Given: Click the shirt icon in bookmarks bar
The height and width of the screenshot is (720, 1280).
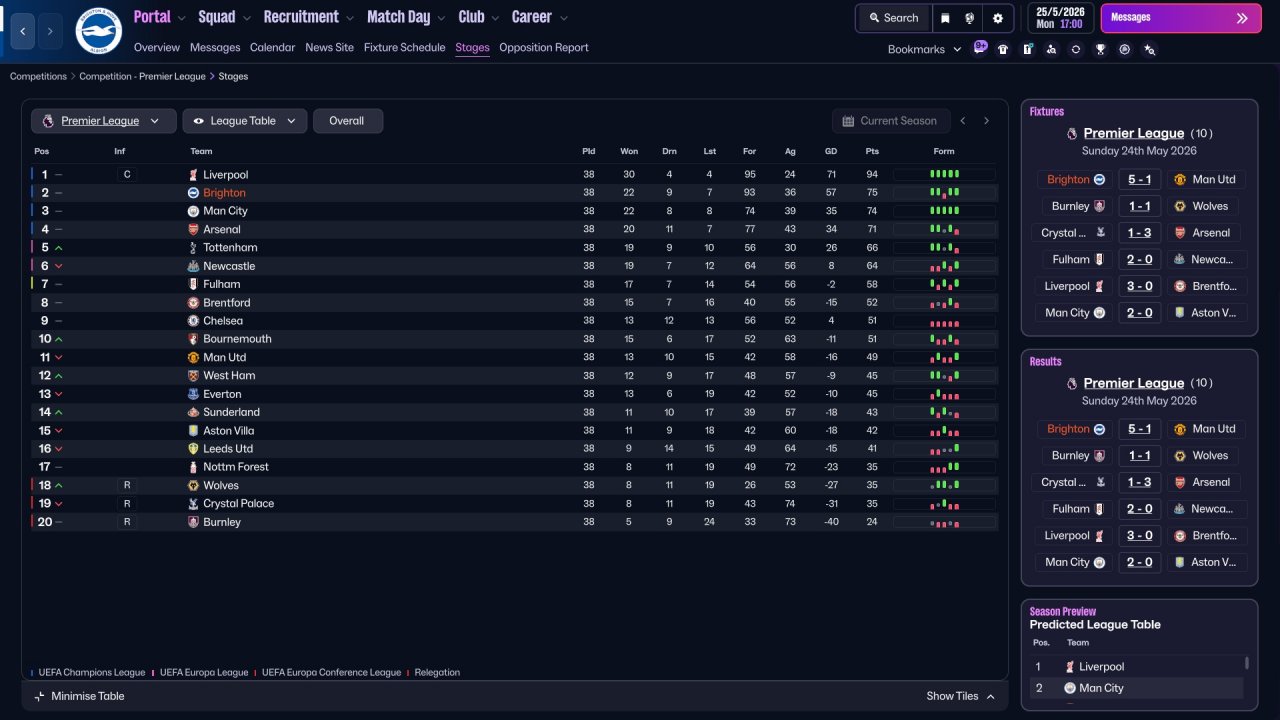Looking at the screenshot, I should (1003, 49).
